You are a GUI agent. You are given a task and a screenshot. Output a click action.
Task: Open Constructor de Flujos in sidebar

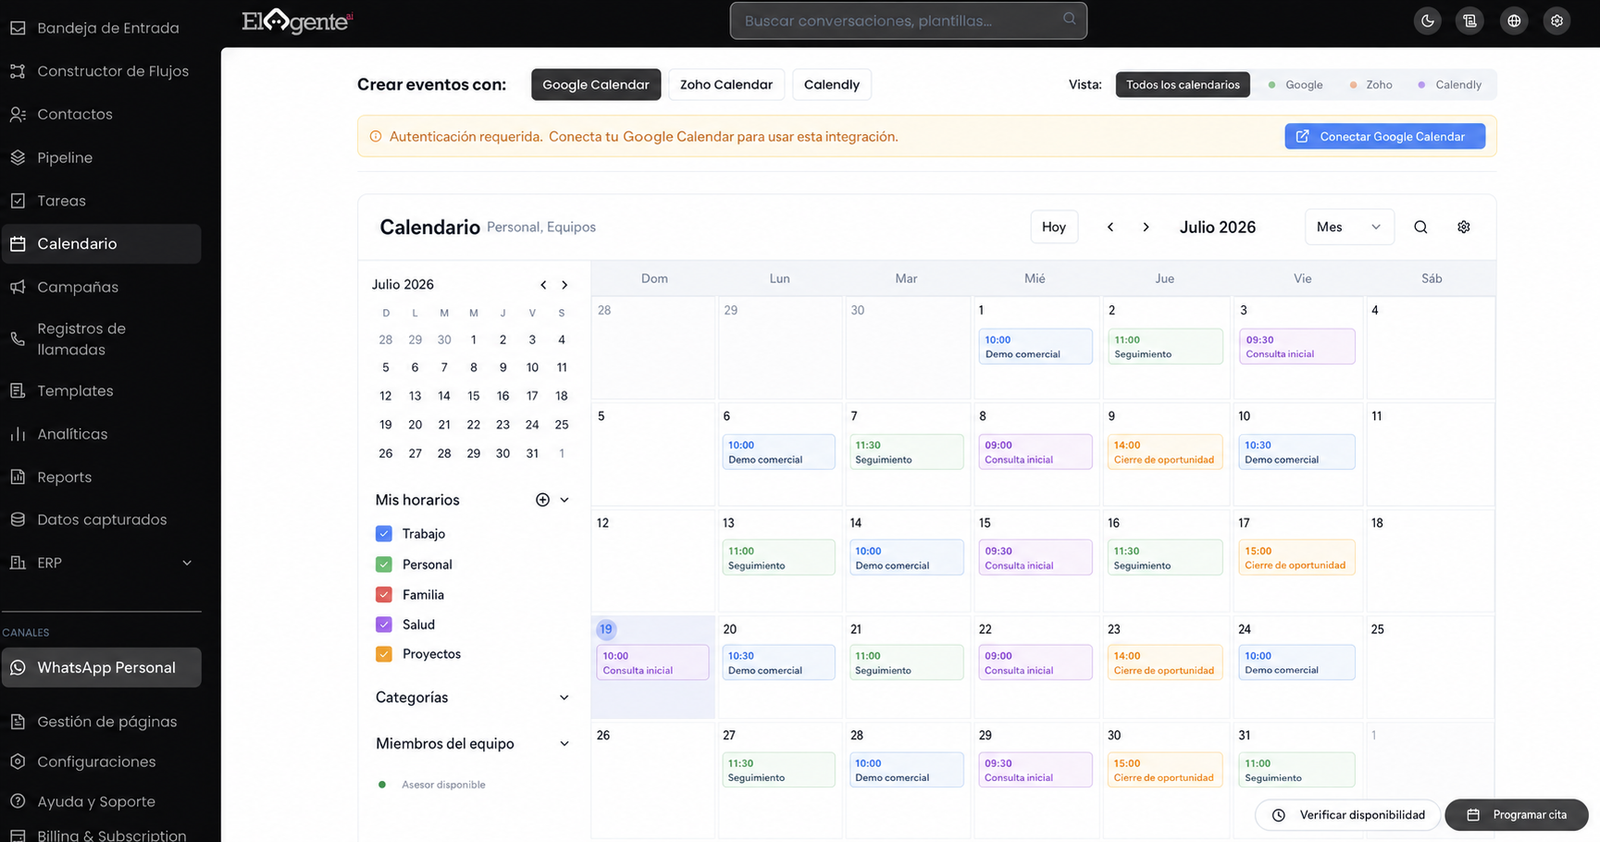101,71
